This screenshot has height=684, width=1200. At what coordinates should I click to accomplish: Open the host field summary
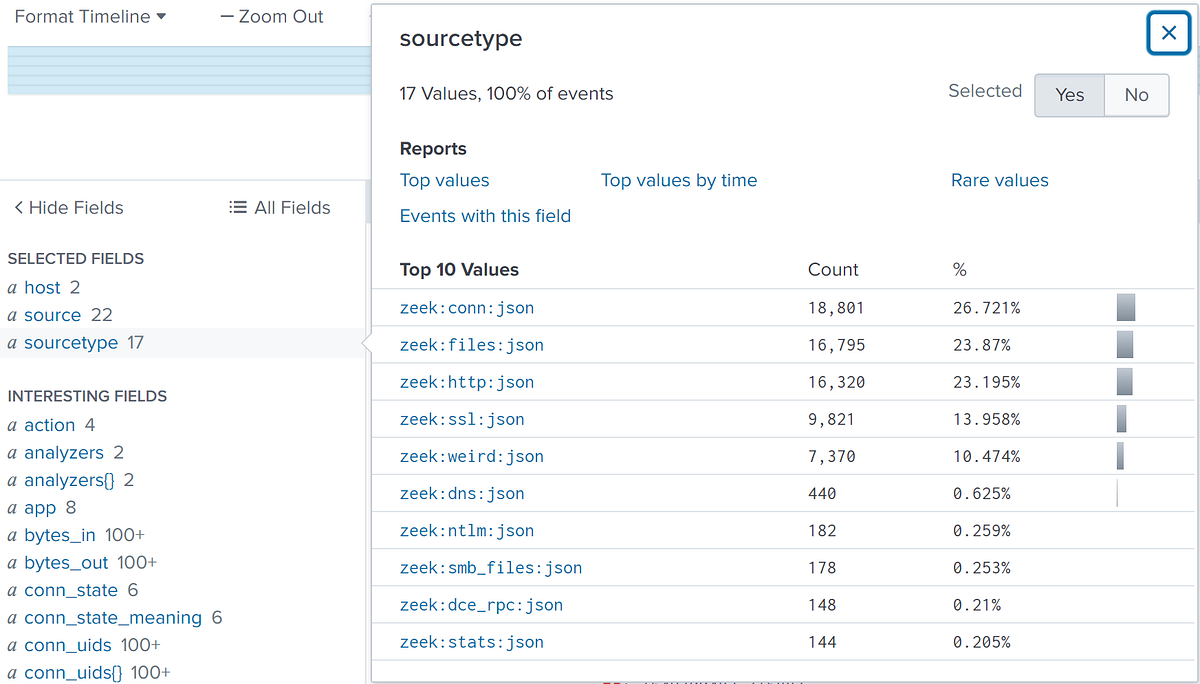pos(42,287)
